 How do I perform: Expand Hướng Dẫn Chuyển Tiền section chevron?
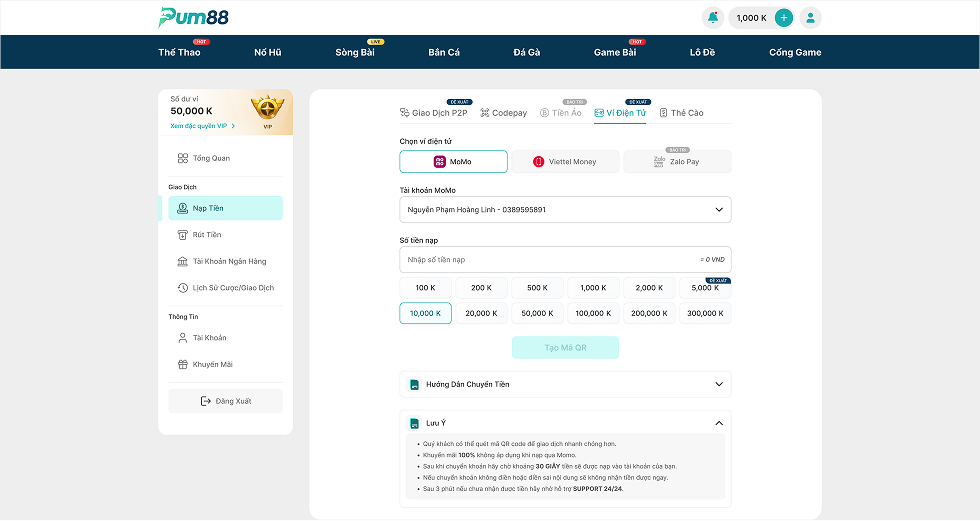(719, 385)
